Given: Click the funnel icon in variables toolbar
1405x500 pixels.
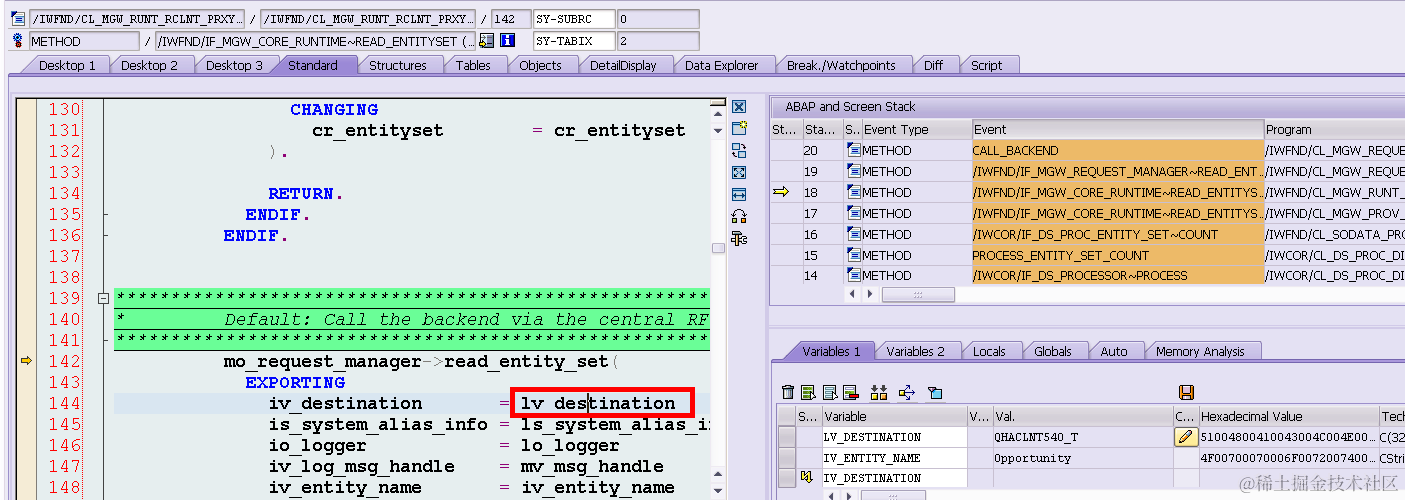Looking at the screenshot, I should 935,393.
